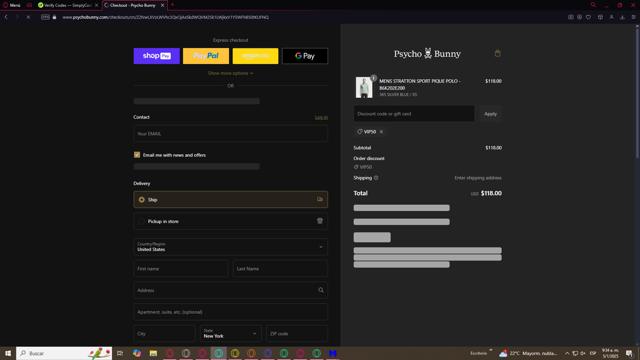The height and width of the screenshot is (360, 640).
Task: Select the Checkout - Psycho Bunny tab
Action: point(133,5)
